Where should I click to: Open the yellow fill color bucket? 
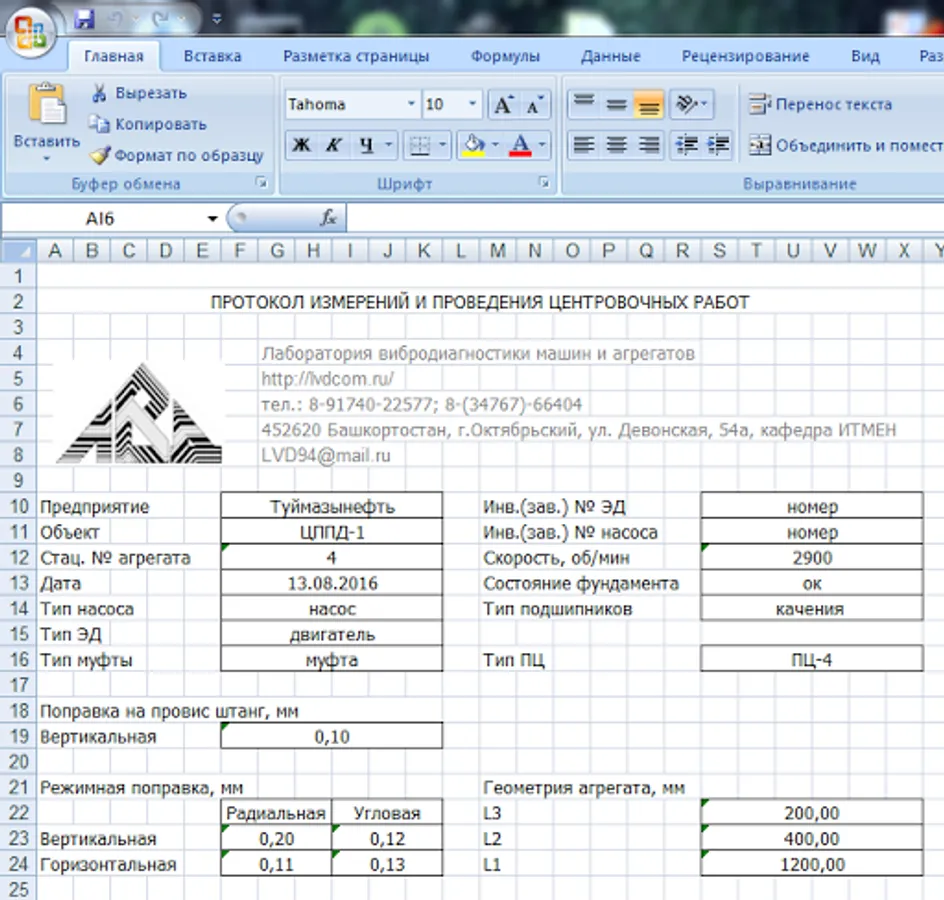click(473, 146)
